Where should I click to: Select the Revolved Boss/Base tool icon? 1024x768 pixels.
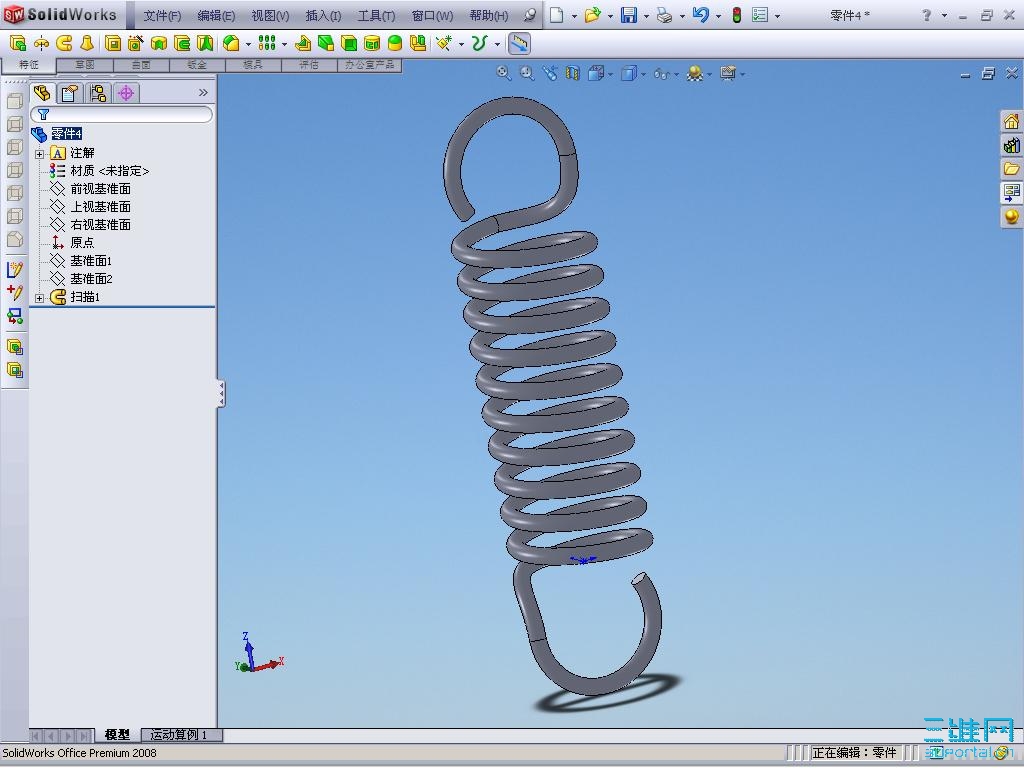pyautogui.click(x=41, y=44)
